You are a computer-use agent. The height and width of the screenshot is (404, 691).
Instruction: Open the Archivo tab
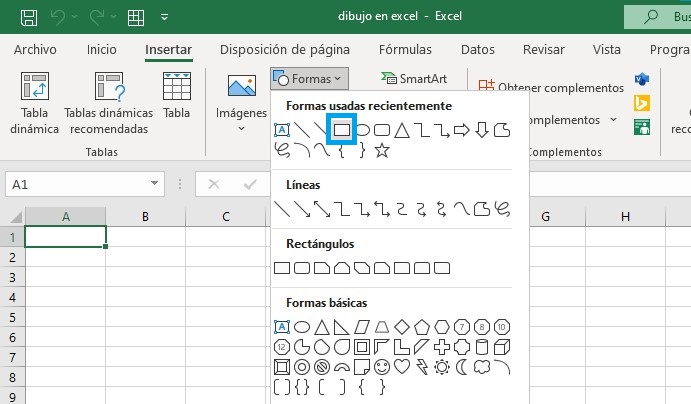pos(35,49)
